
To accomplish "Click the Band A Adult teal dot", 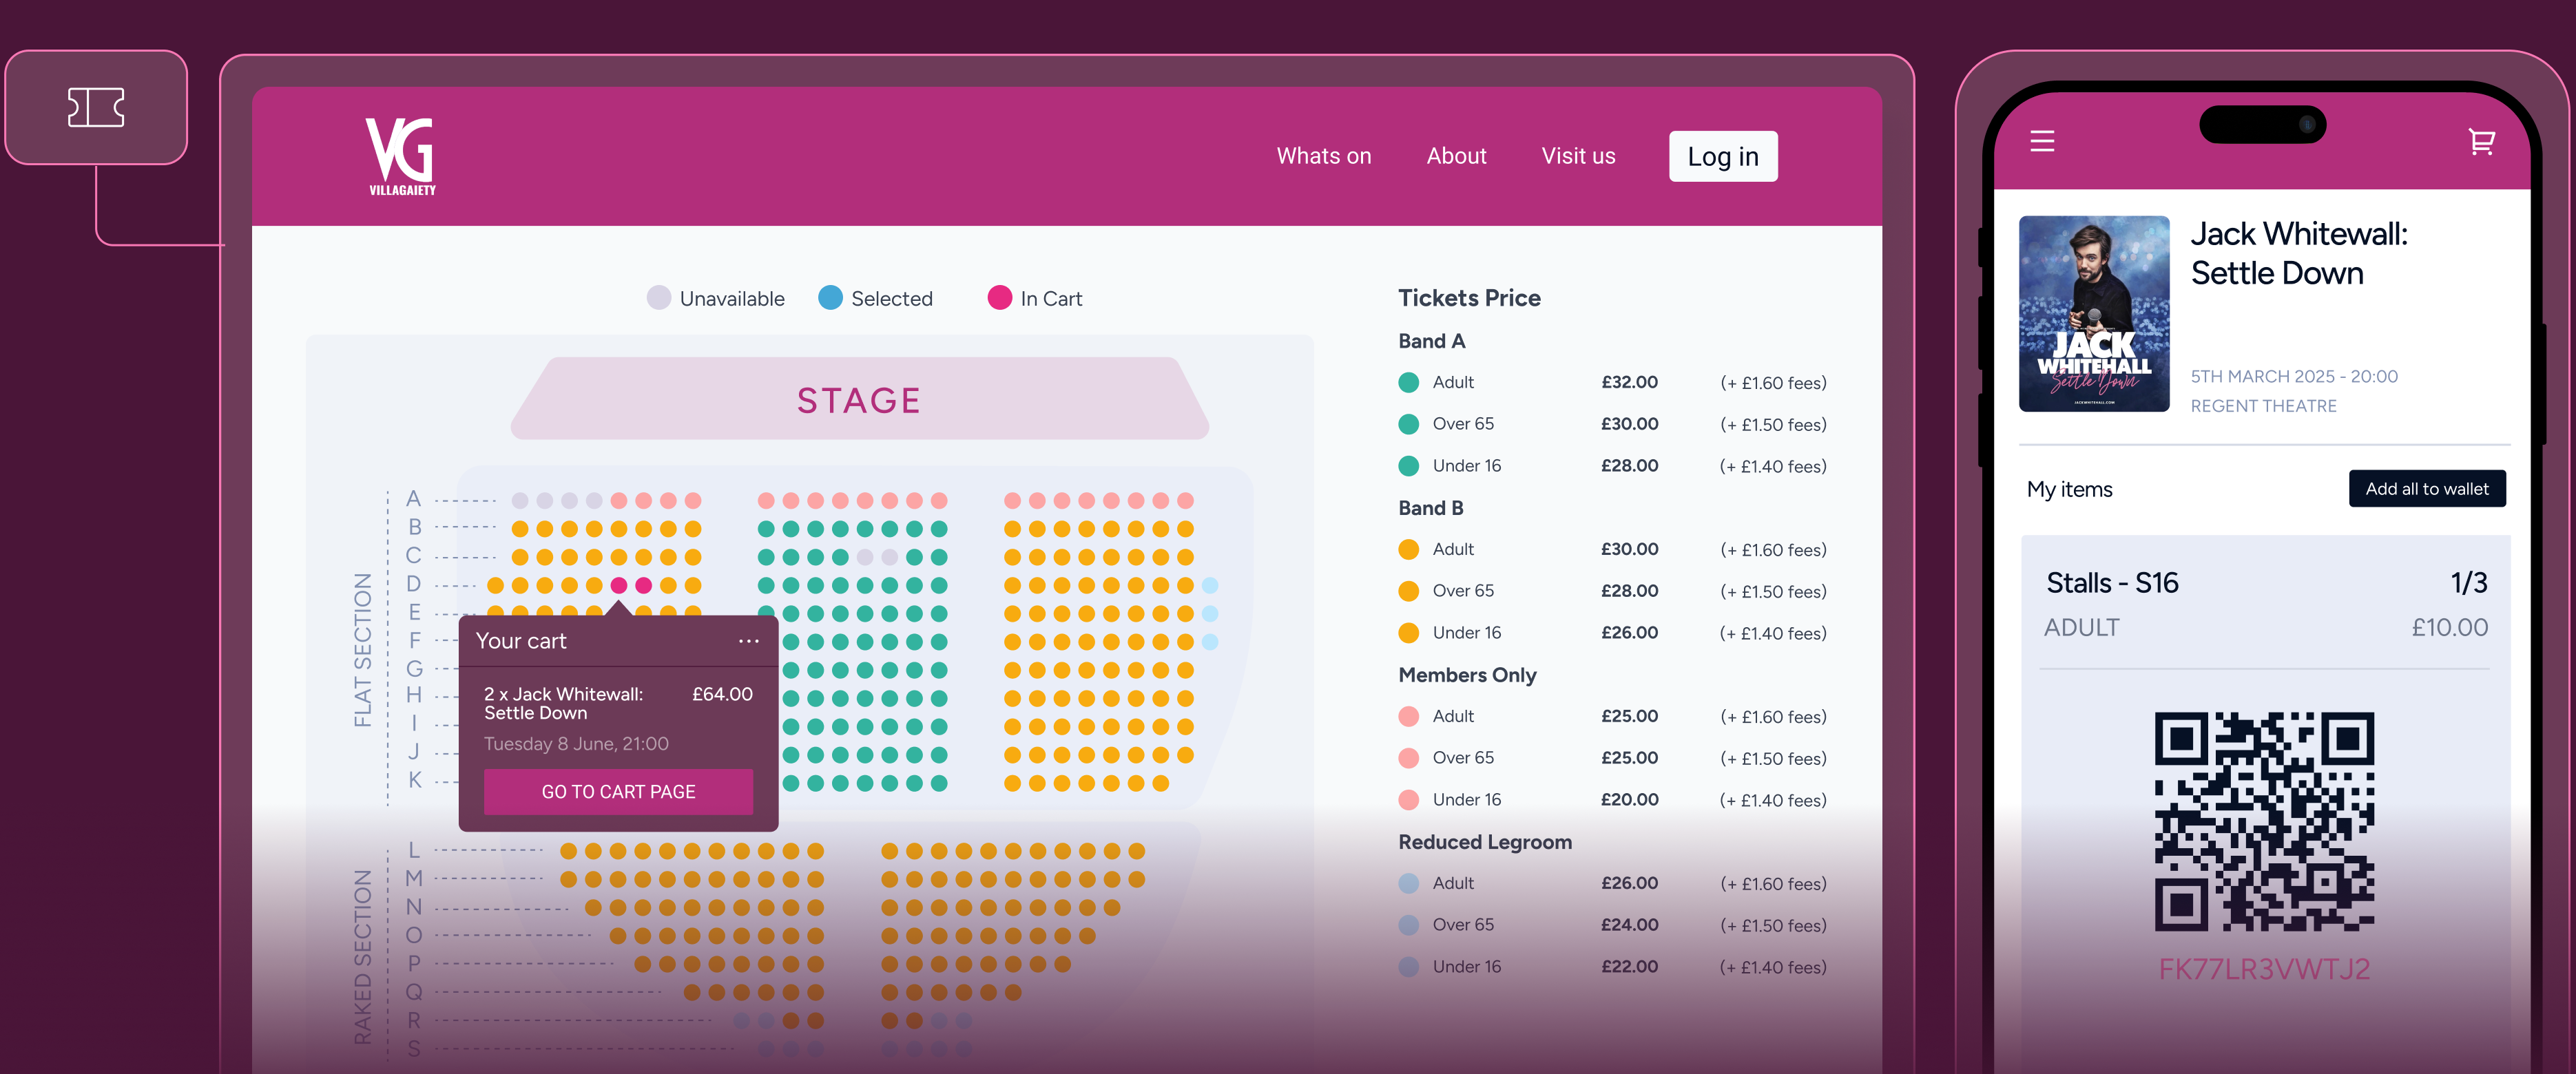I will (x=1408, y=382).
